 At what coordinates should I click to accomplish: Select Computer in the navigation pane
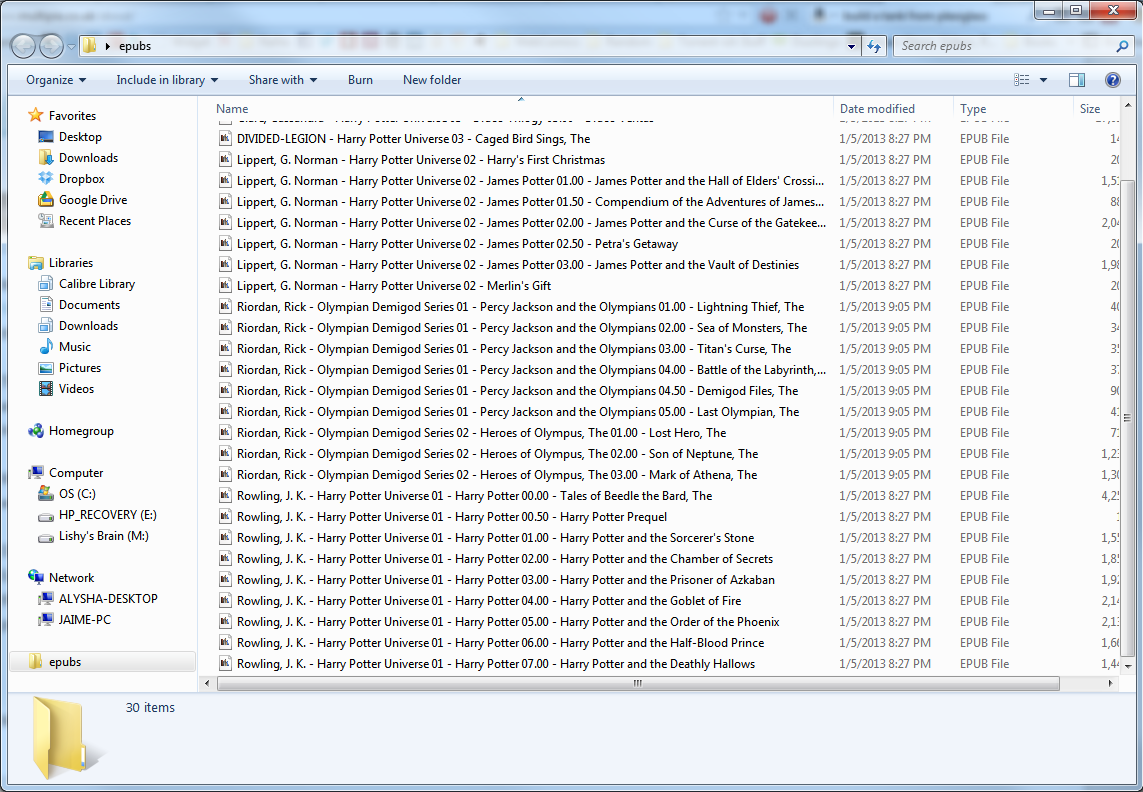pos(76,473)
